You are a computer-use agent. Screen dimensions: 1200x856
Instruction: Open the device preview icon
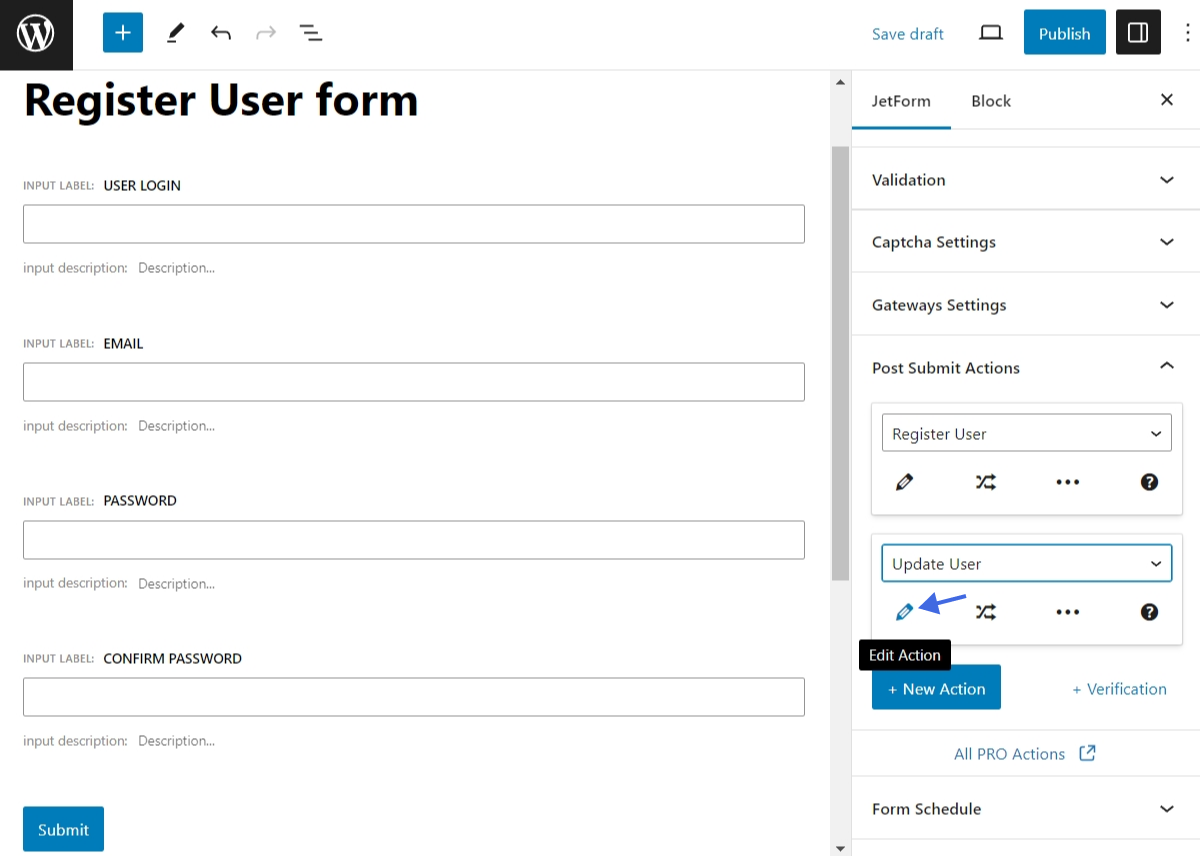coord(990,32)
